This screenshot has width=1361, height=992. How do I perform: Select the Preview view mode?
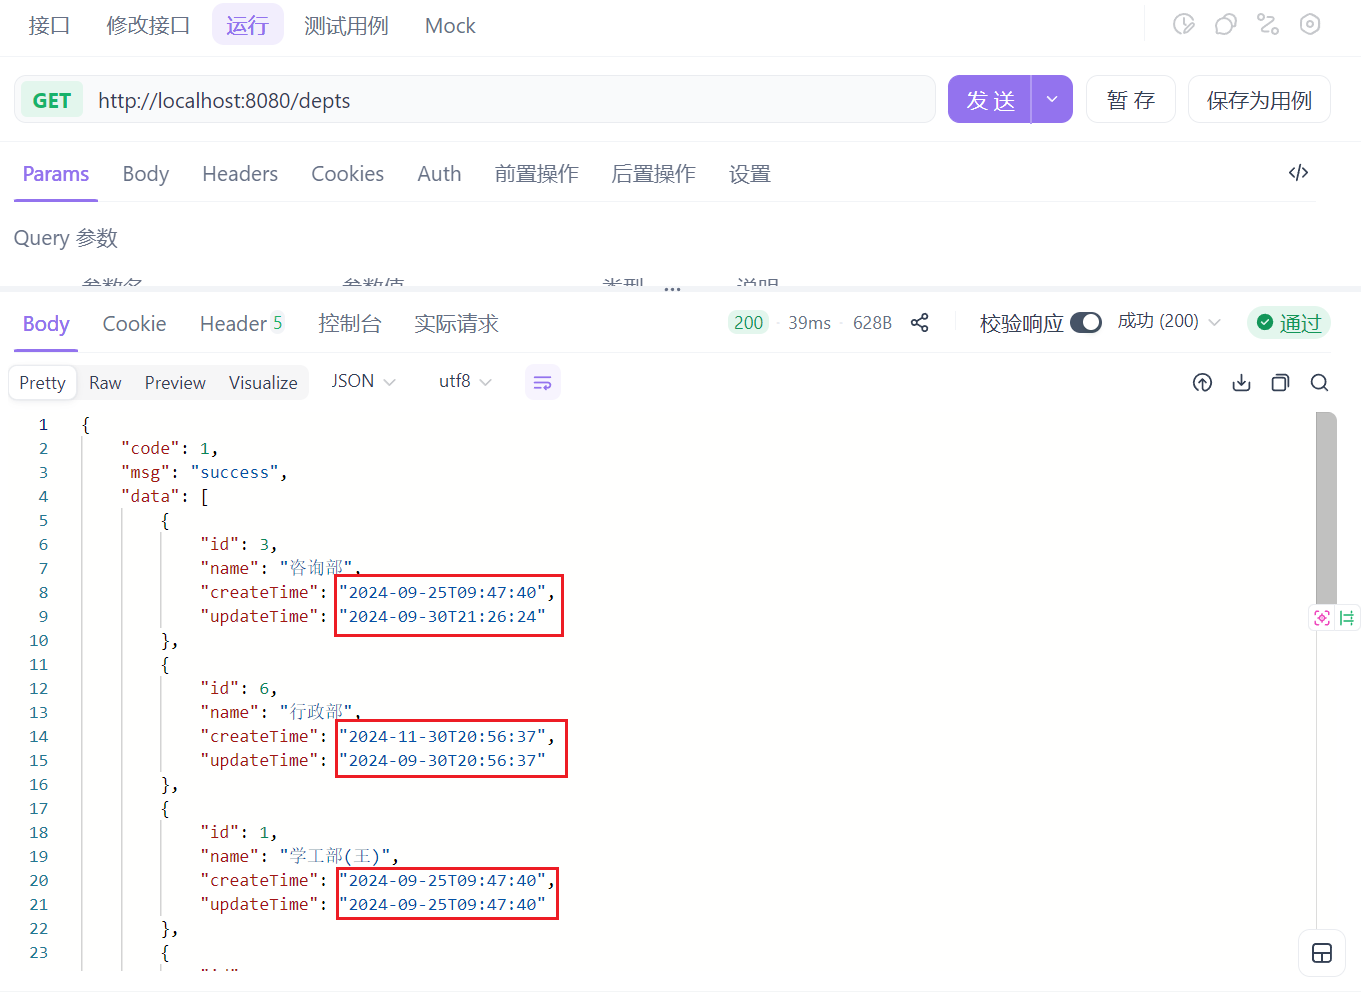(175, 382)
